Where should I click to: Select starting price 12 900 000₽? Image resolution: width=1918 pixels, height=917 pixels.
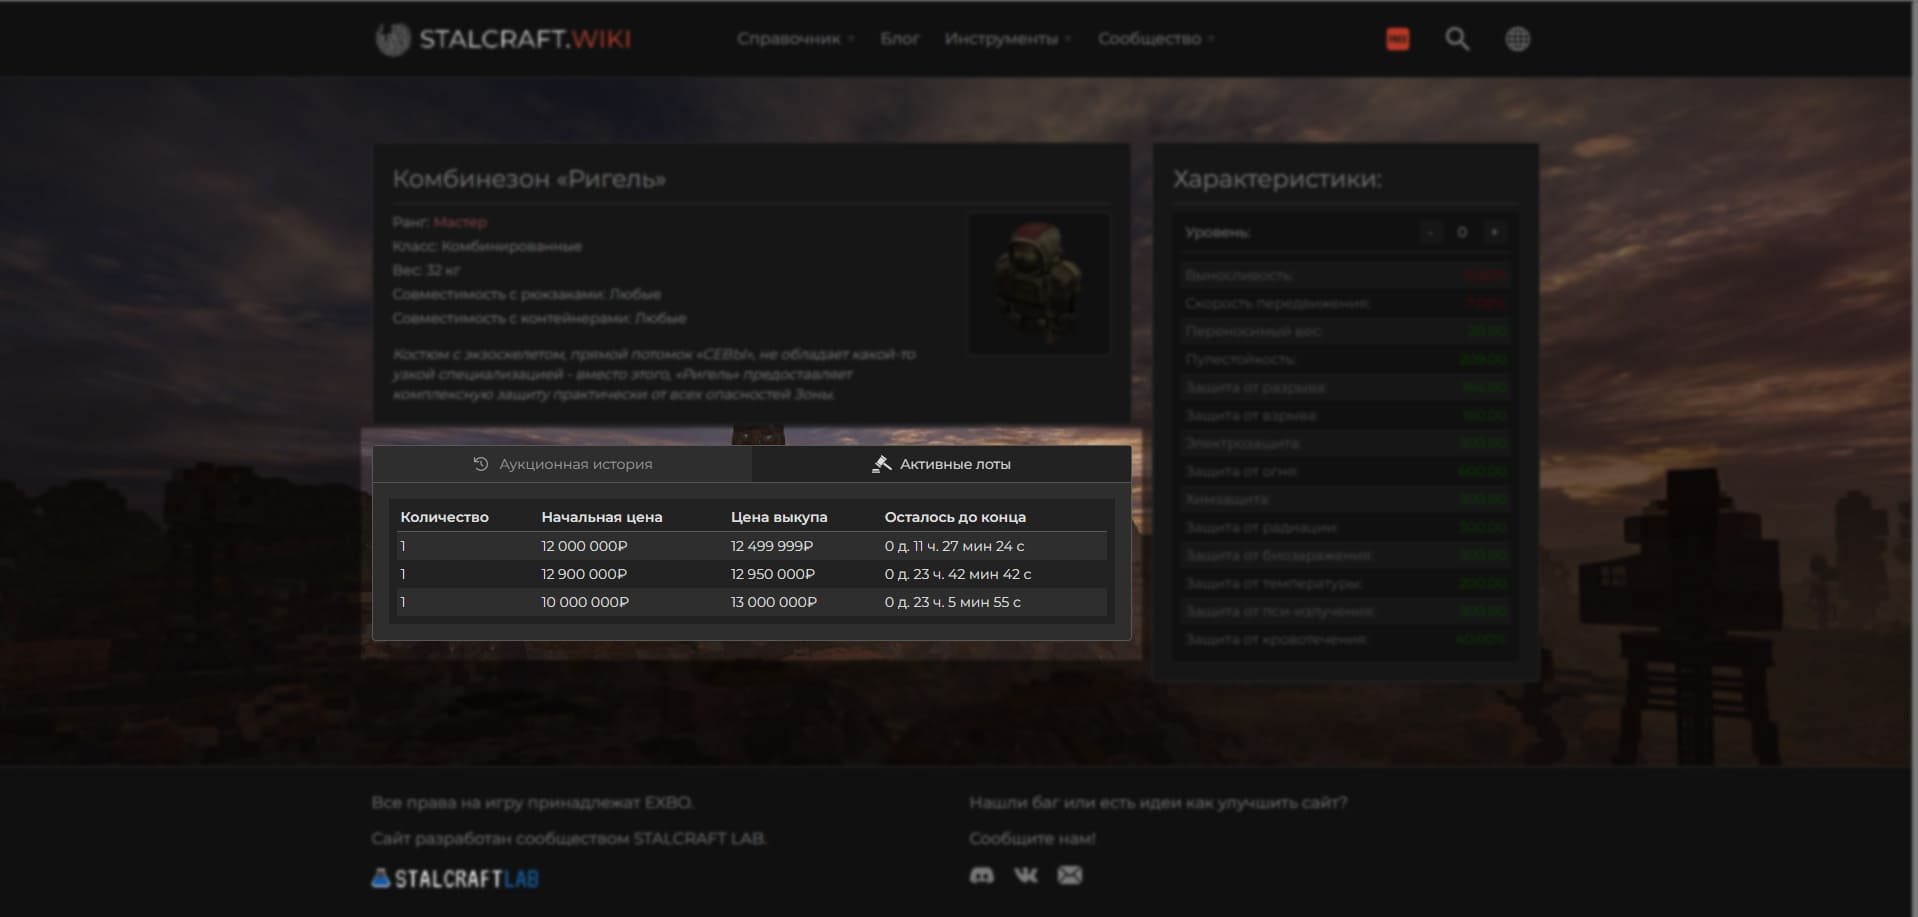point(584,574)
